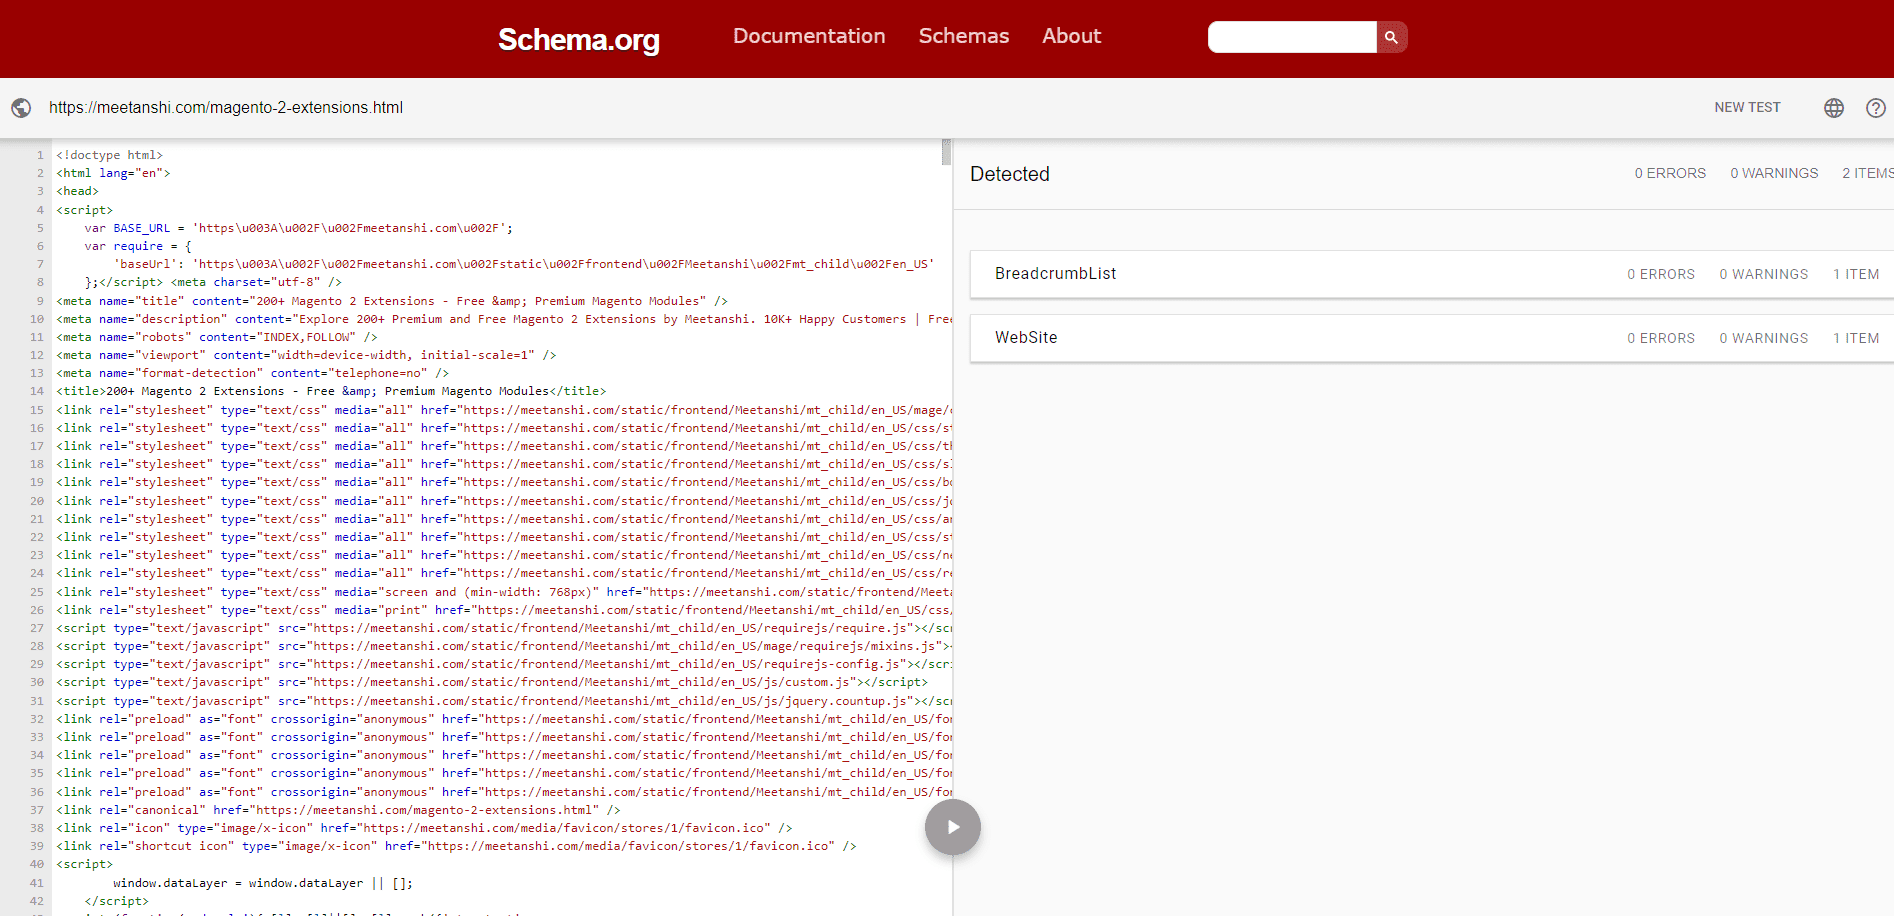This screenshot has width=1894, height=916.
Task: Open the About page link
Action: (x=1071, y=36)
